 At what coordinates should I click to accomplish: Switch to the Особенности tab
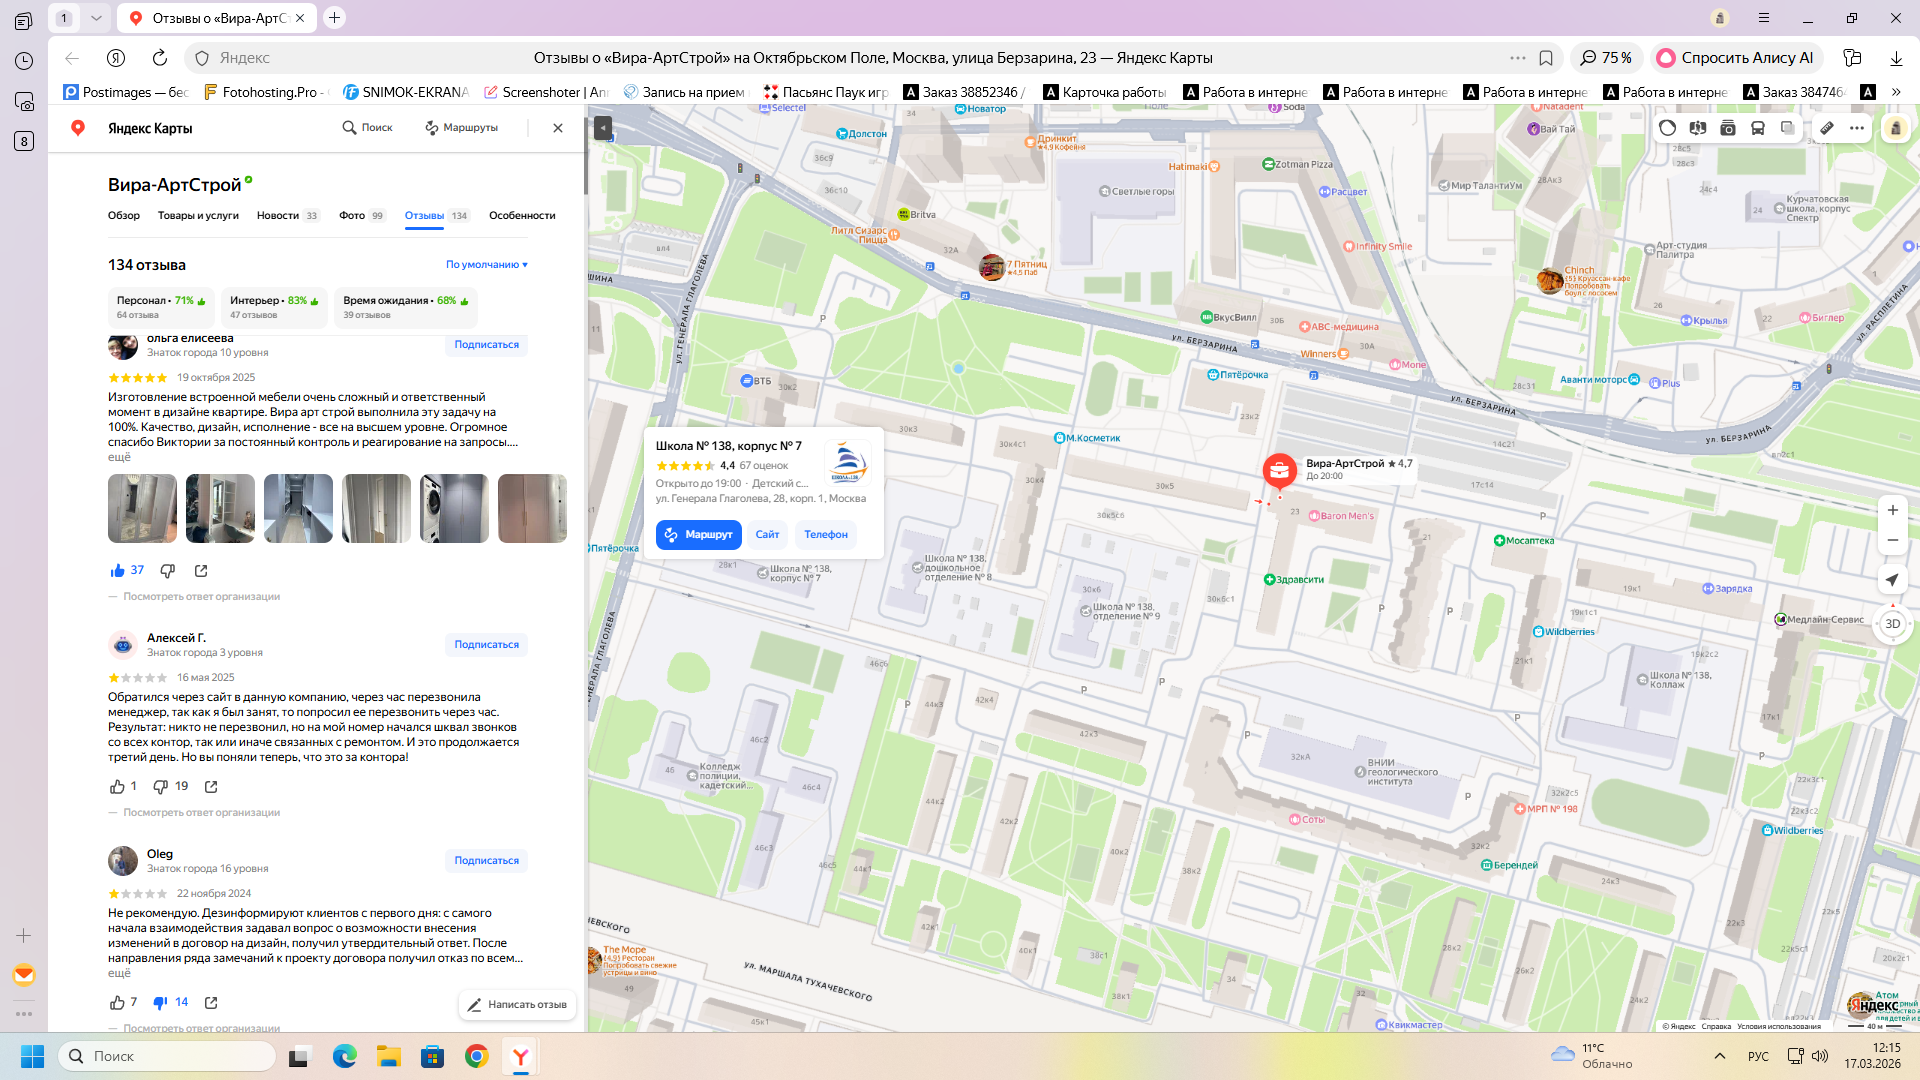[522, 216]
